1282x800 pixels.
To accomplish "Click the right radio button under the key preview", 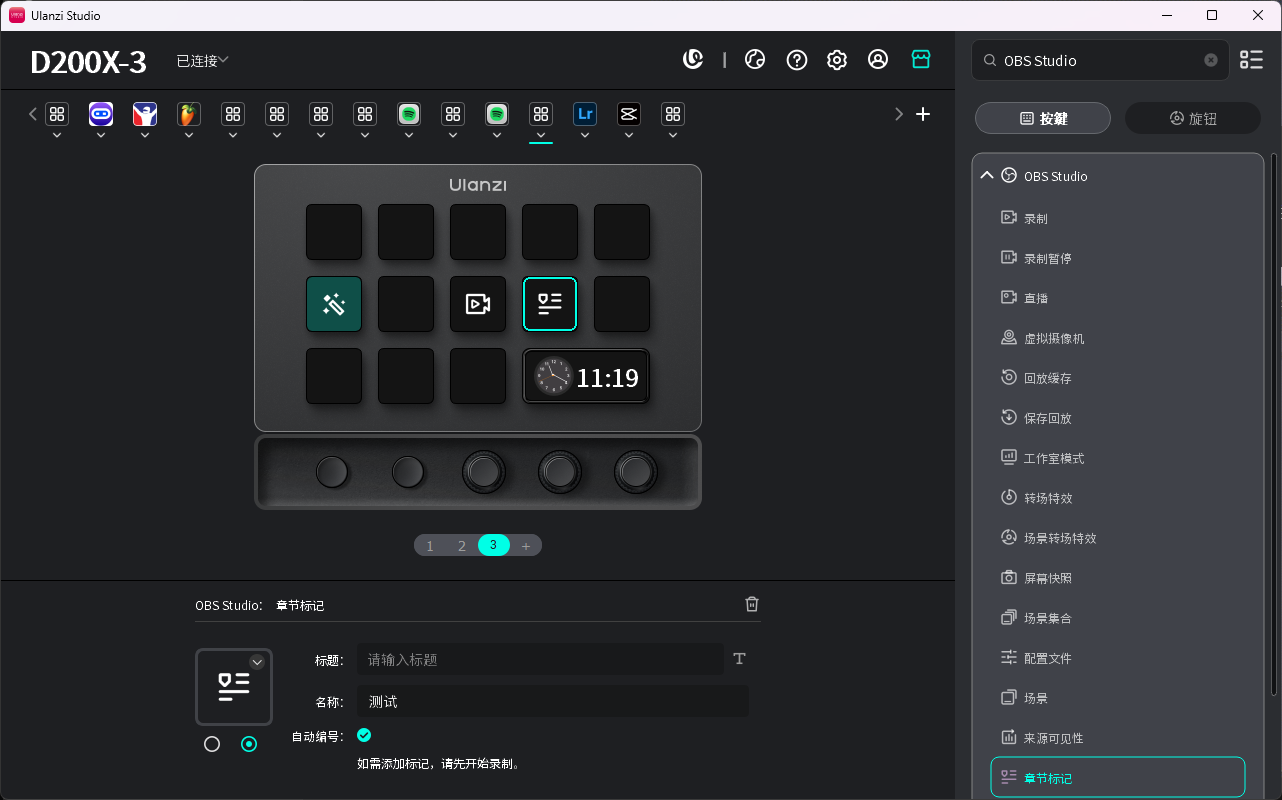I will 249,744.
